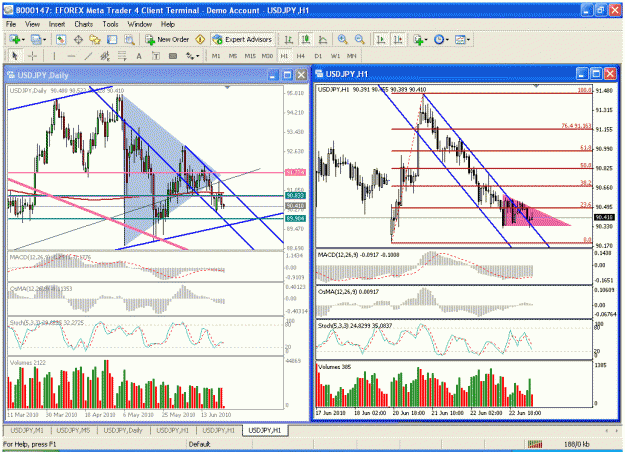Switch to candlestick chart view
This screenshot has height=452, width=625.
pyautogui.click(x=306, y=39)
